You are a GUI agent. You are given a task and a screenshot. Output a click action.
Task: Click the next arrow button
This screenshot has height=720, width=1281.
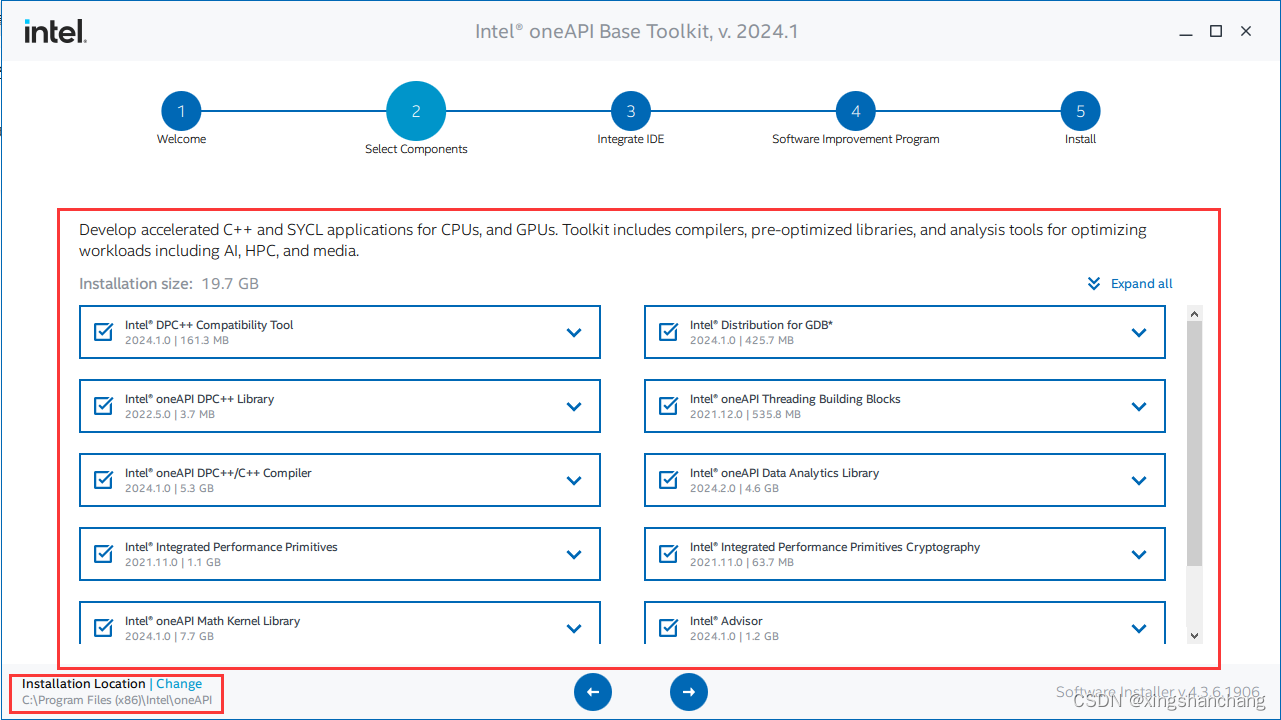click(x=688, y=692)
